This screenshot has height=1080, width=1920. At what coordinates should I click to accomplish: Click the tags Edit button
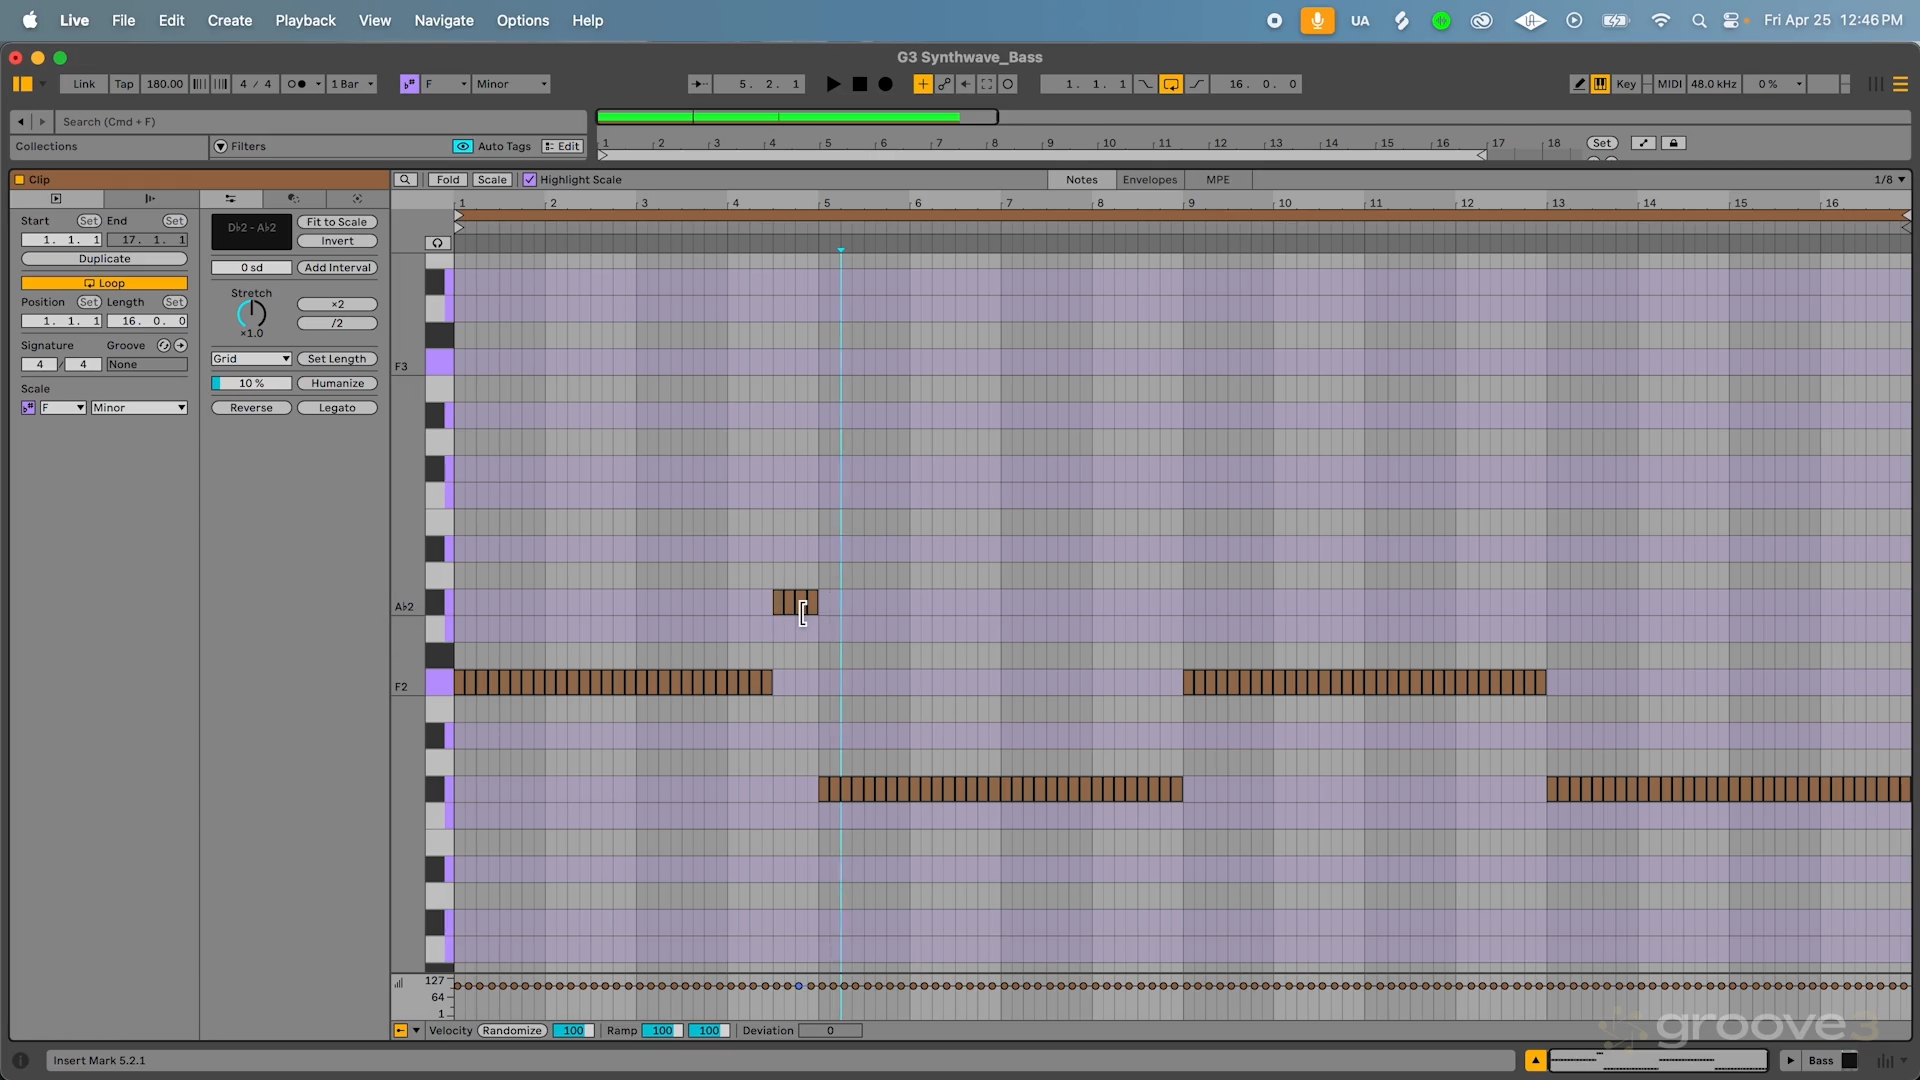click(562, 146)
